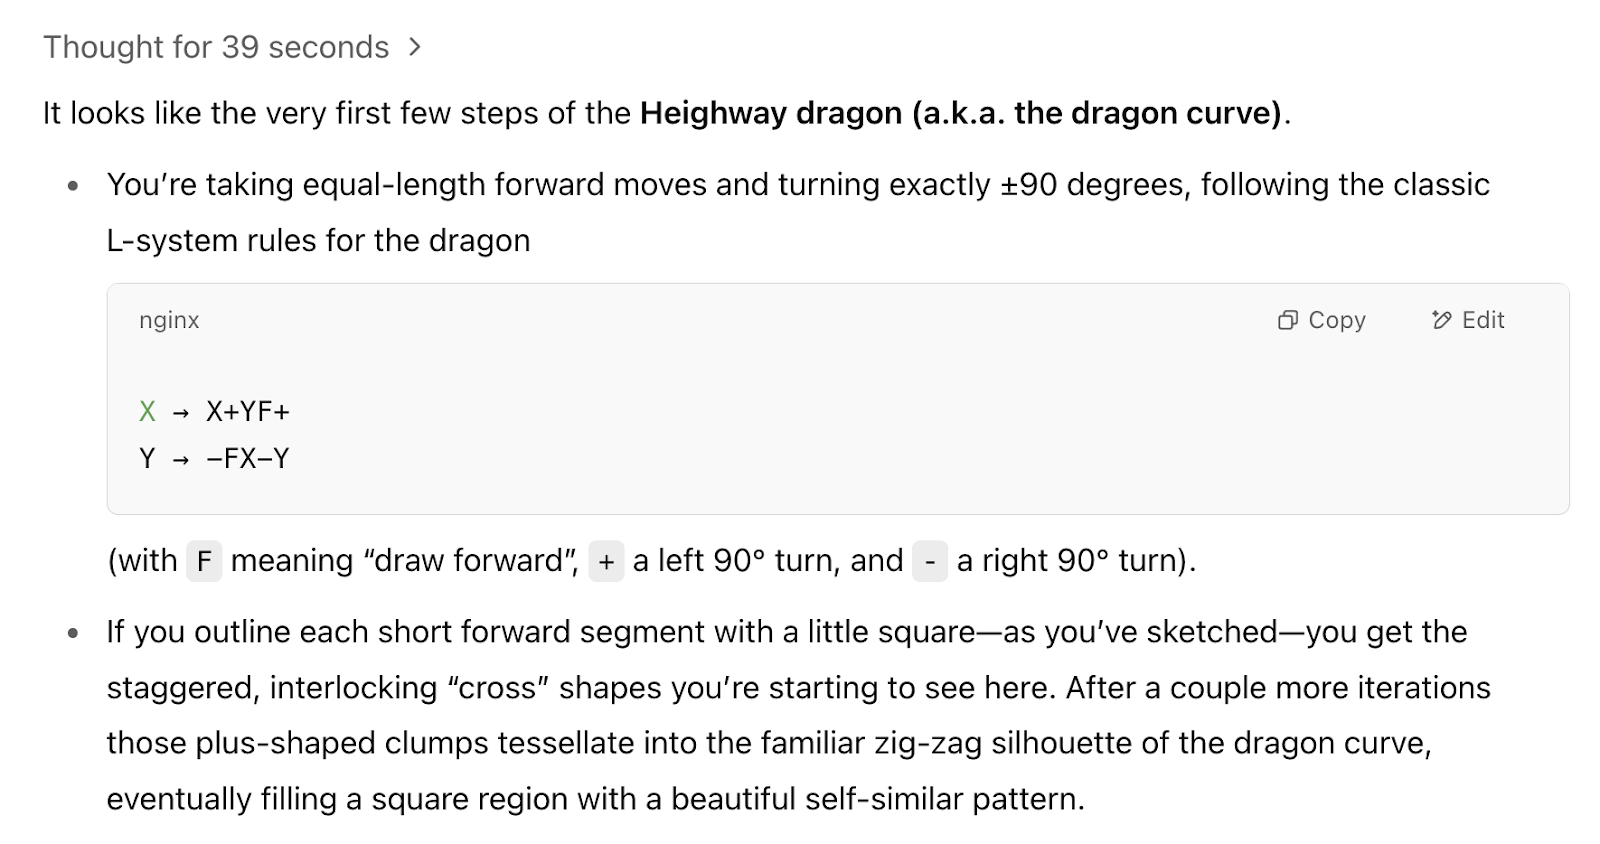Click the "L-system rules for the dragon" line
The image size is (1600, 844).
point(318,241)
